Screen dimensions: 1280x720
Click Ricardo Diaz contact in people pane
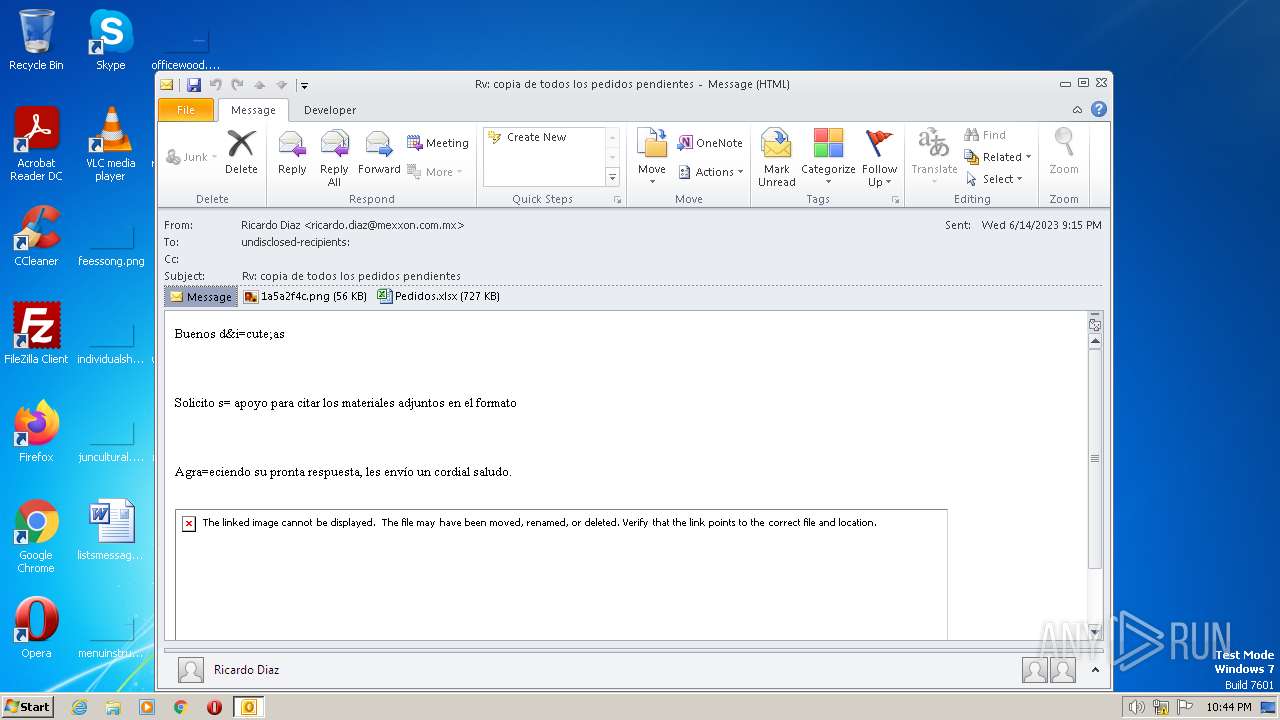[246, 670]
